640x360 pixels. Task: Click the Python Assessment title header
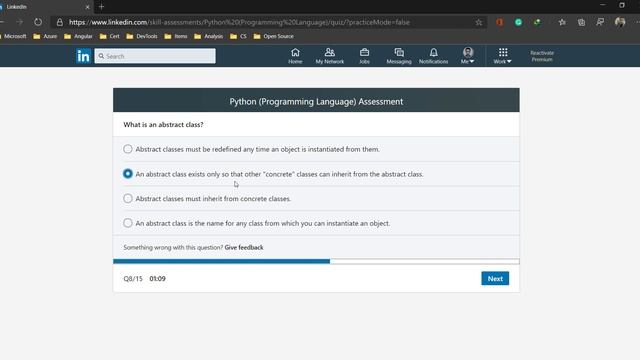click(x=316, y=101)
